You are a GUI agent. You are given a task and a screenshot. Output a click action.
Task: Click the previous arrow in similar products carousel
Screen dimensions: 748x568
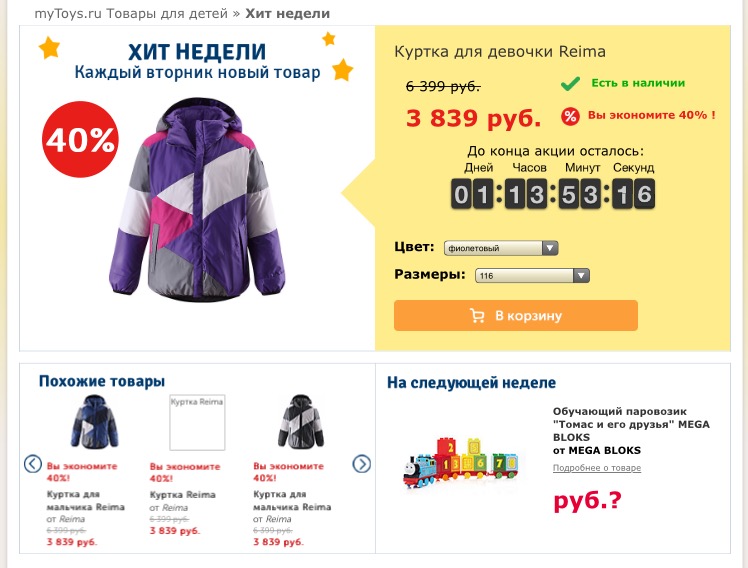(x=32, y=464)
